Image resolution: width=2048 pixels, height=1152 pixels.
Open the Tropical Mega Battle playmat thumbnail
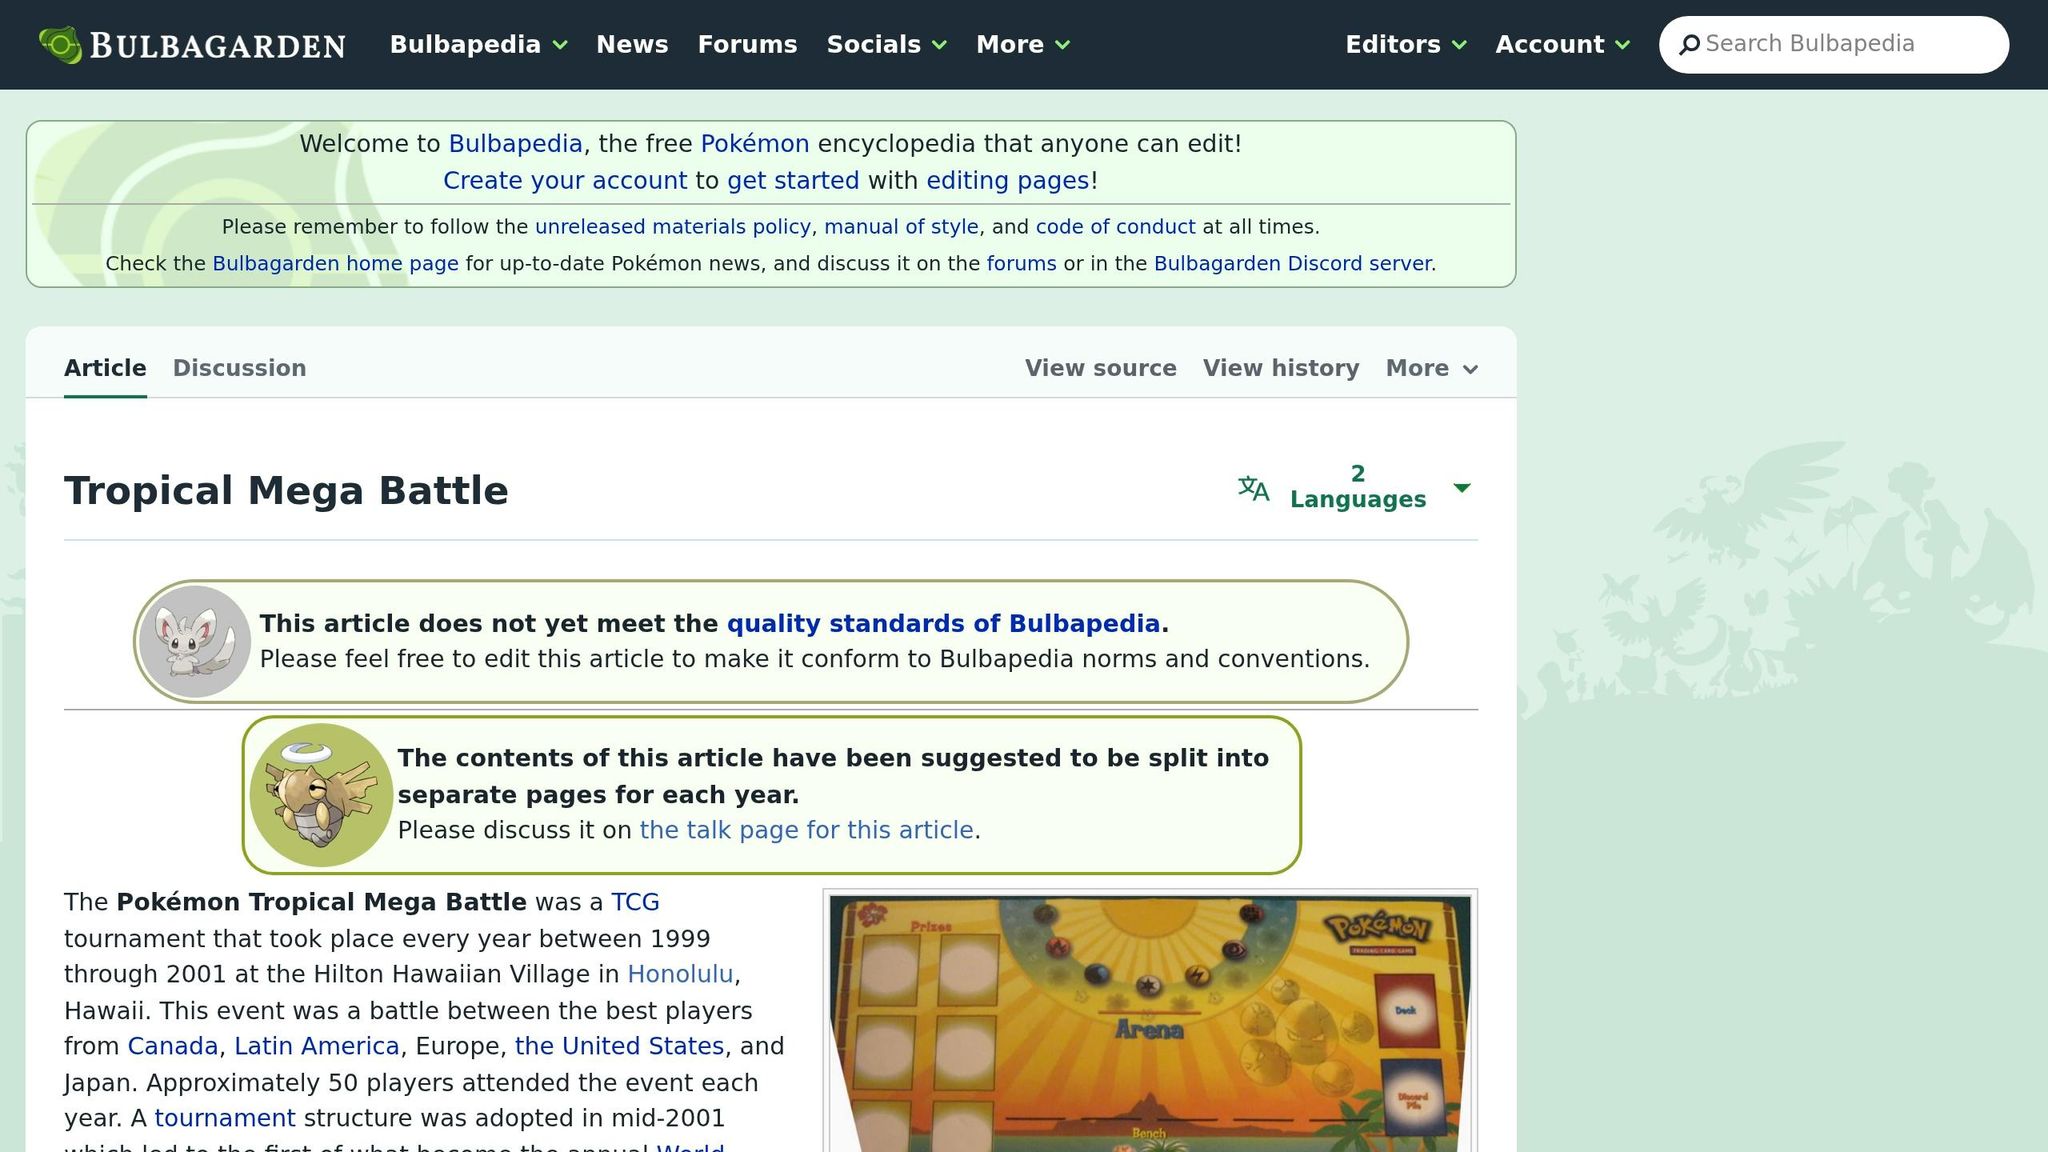tap(1150, 1022)
